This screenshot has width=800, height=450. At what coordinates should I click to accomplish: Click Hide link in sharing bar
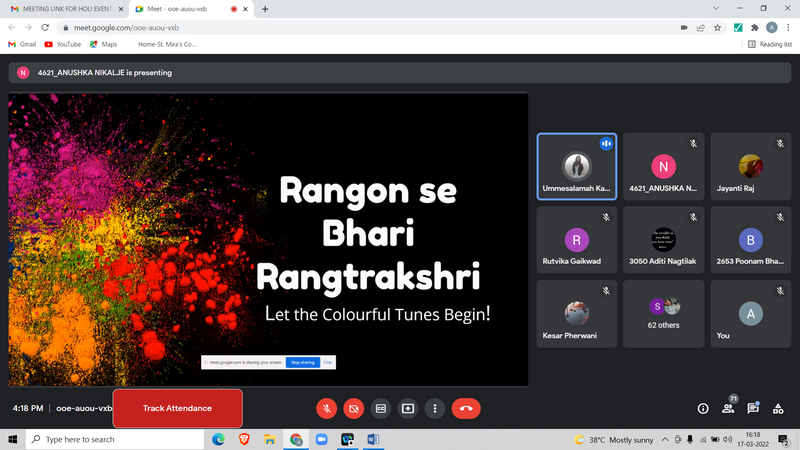click(328, 362)
